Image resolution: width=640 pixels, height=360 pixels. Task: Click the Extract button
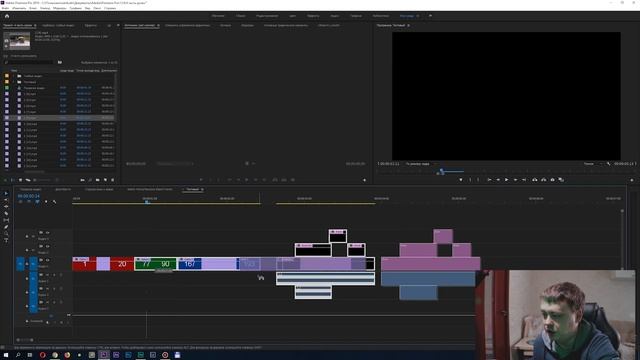tap(544, 180)
